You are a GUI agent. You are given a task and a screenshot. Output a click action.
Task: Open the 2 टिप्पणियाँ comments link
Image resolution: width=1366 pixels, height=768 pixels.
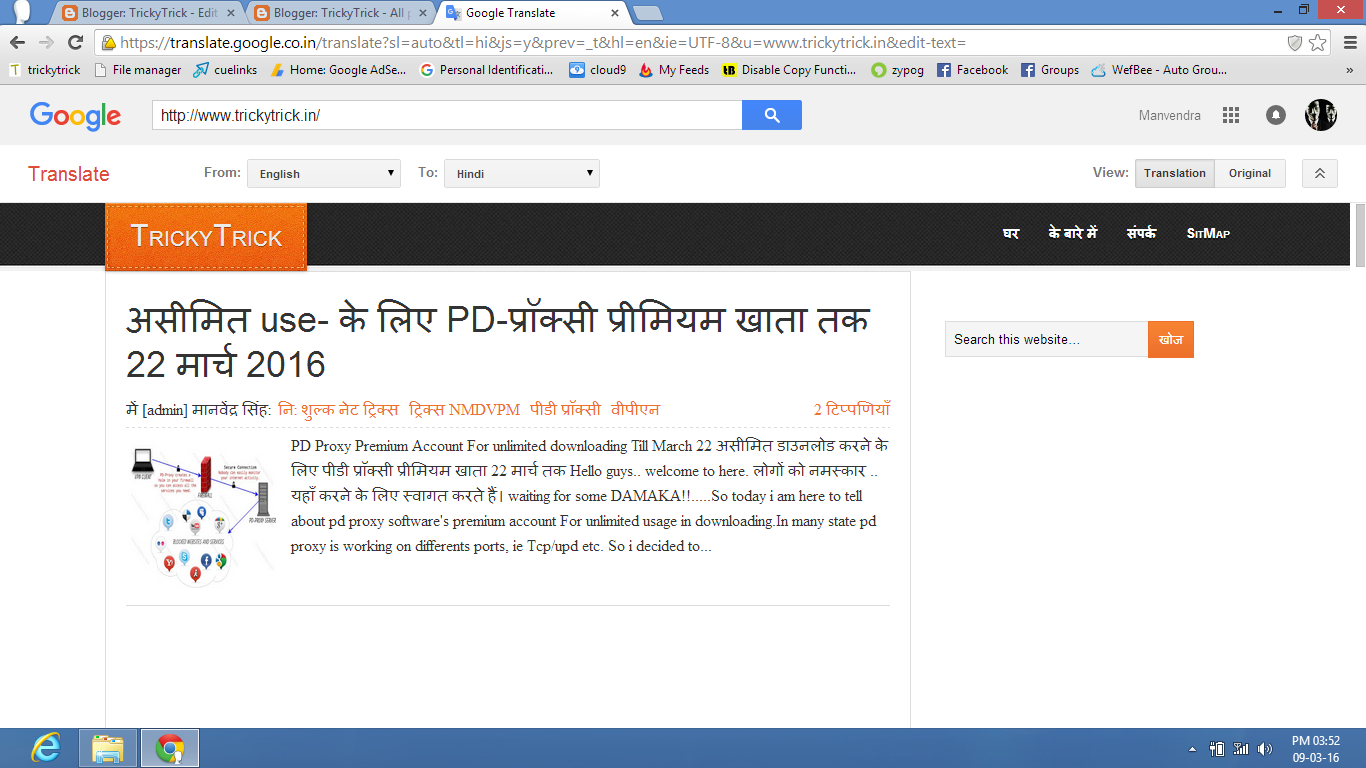coord(852,409)
